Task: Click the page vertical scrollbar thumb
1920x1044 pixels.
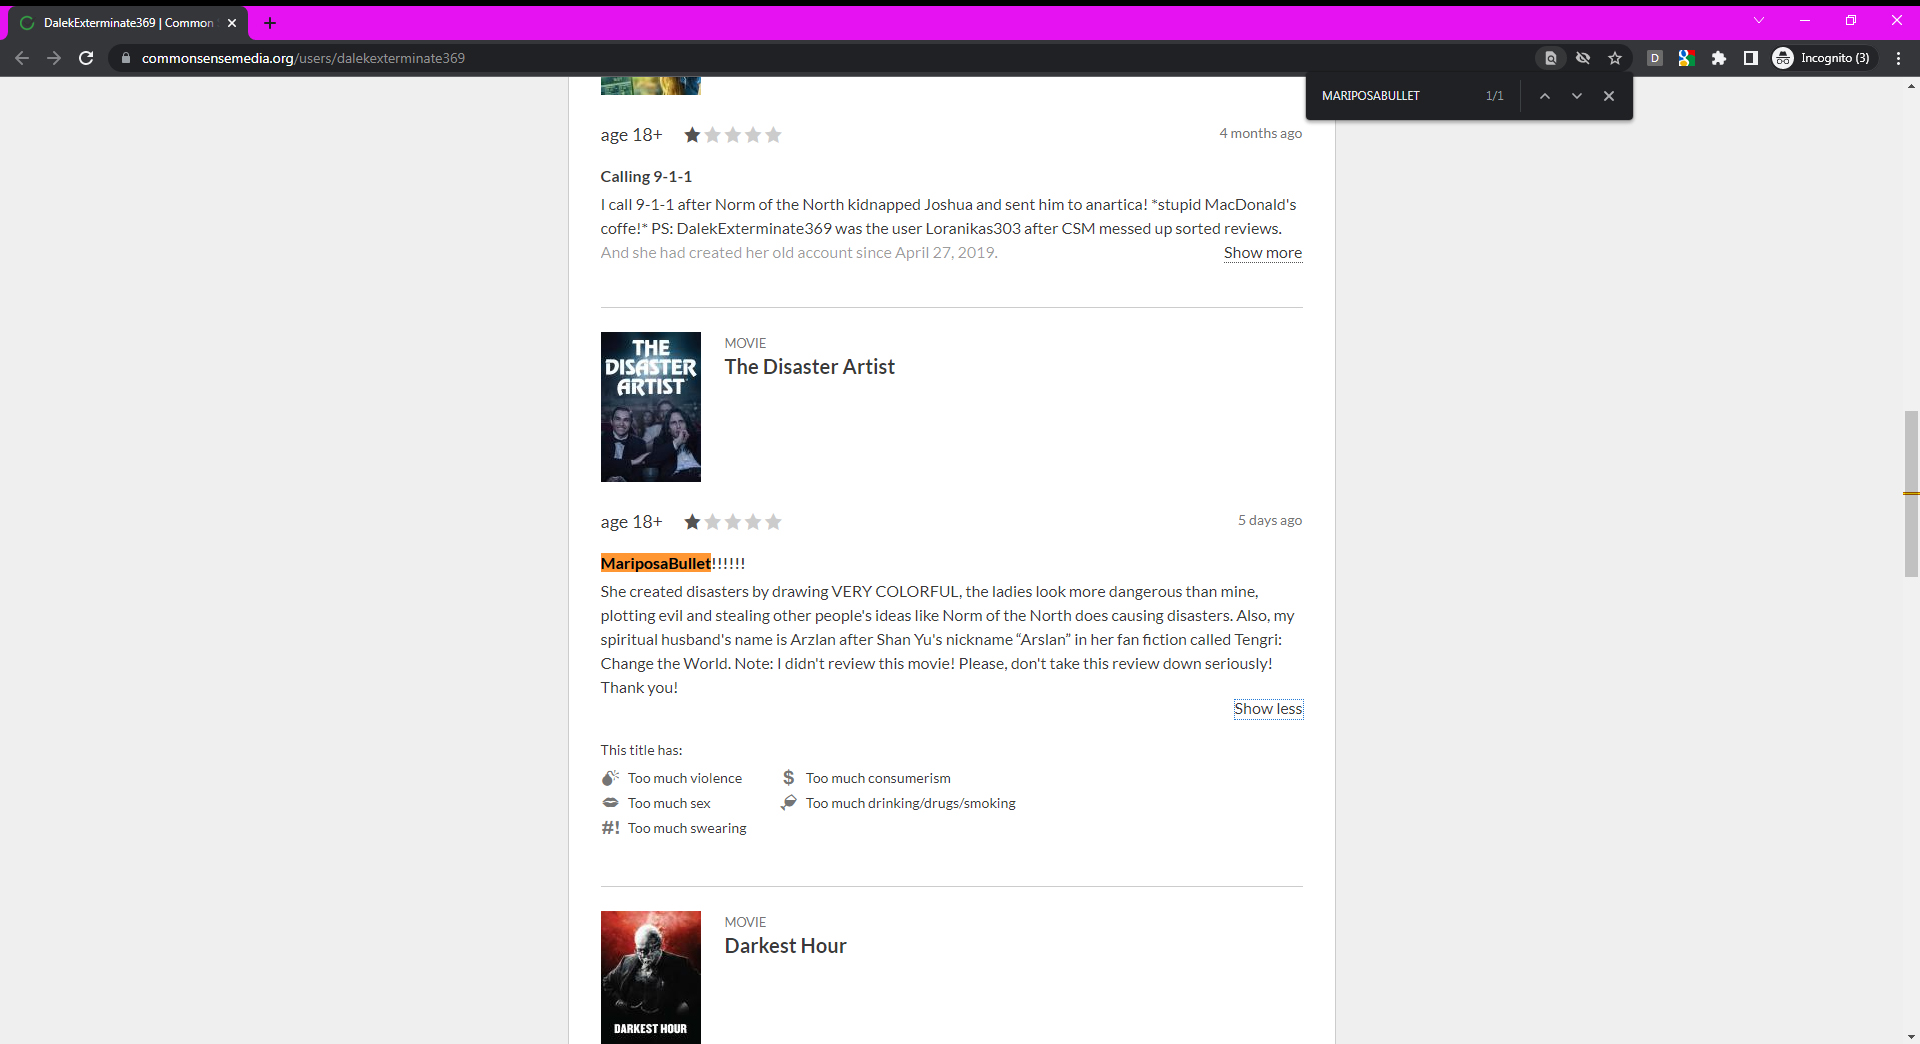Action: pyautogui.click(x=1911, y=494)
